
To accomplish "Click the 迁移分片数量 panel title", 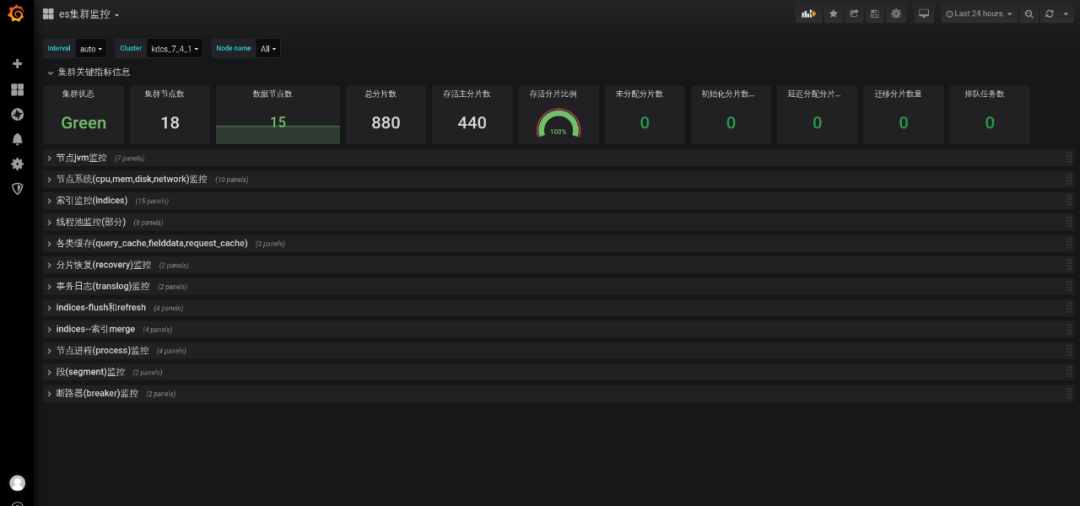I will tap(898, 94).
